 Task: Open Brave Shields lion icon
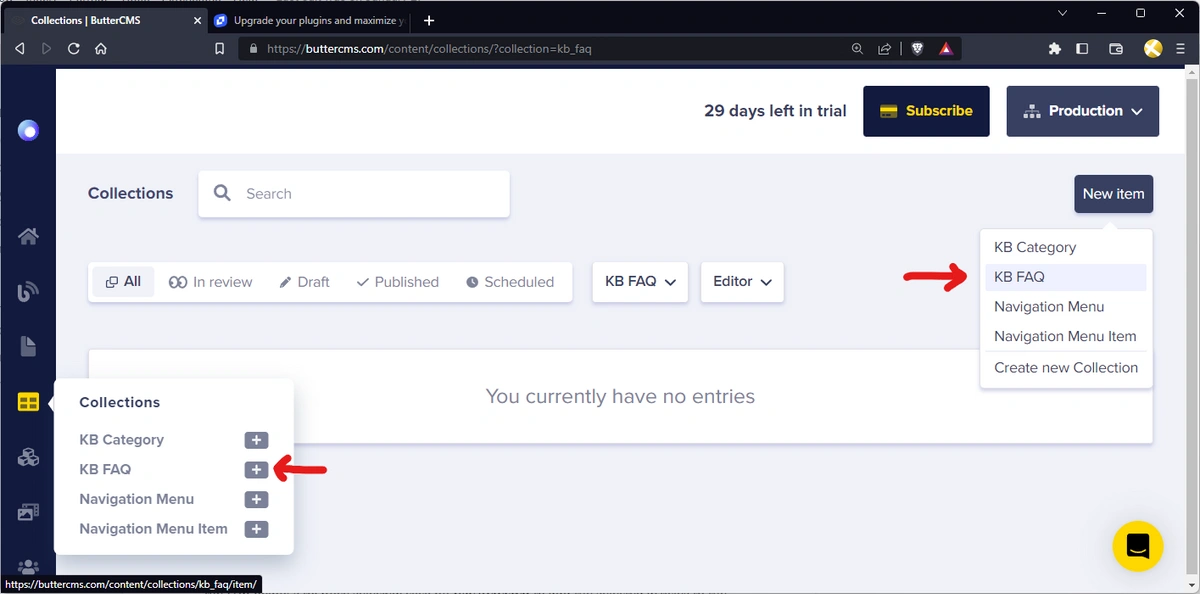pyautogui.click(x=917, y=48)
